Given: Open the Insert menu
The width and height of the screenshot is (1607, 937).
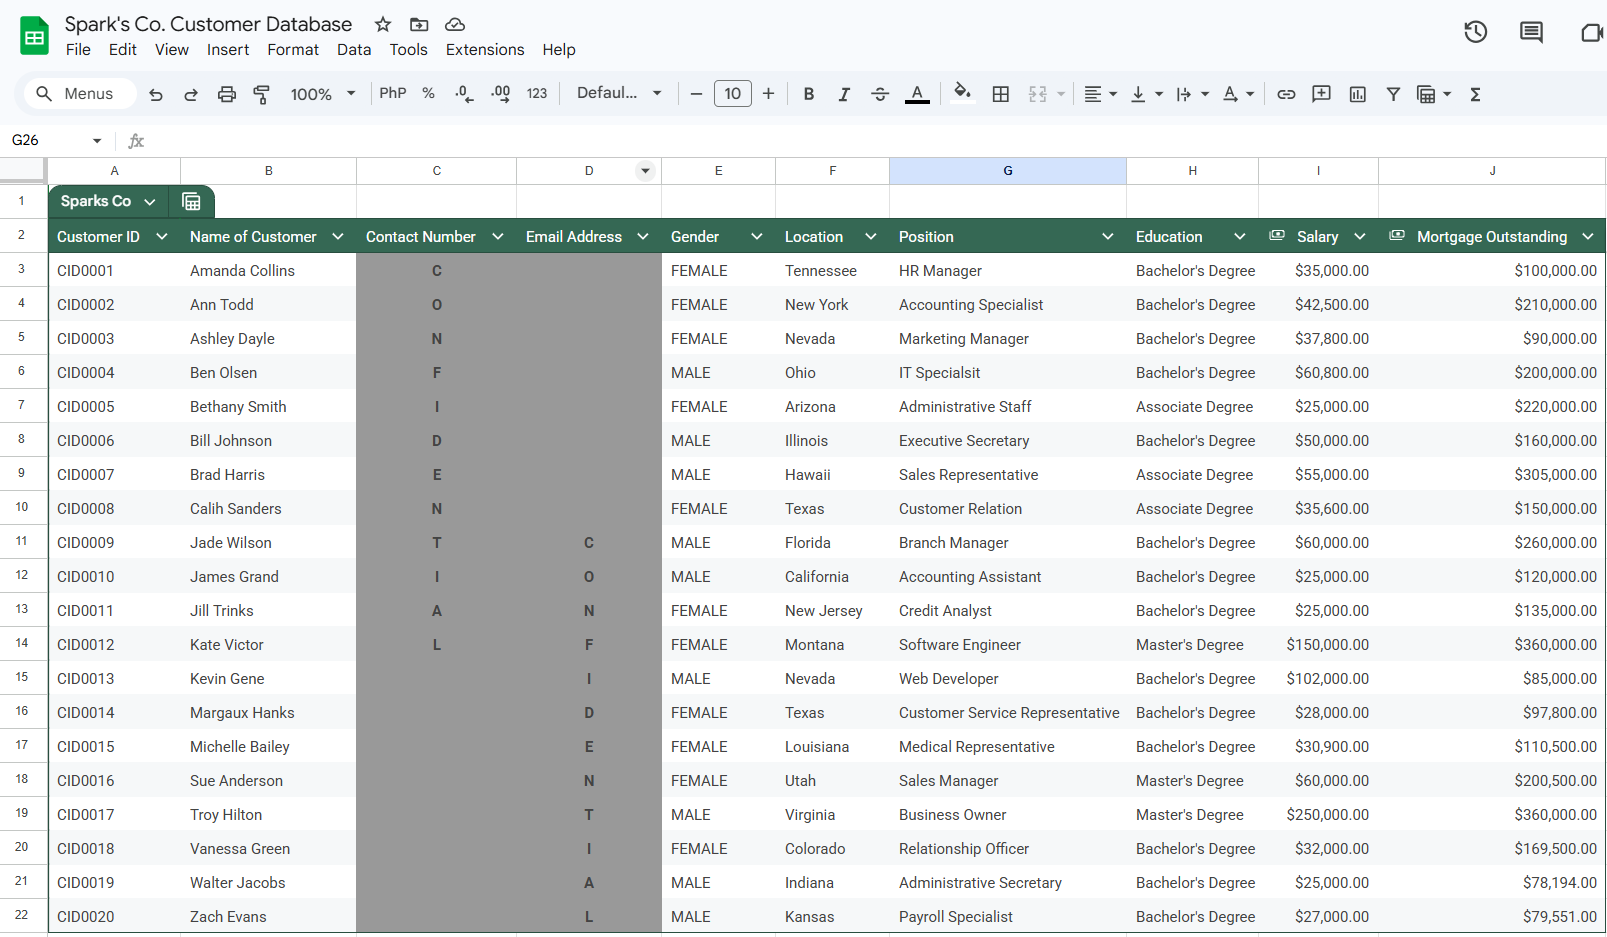Looking at the screenshot, I should tap(228, 50).
